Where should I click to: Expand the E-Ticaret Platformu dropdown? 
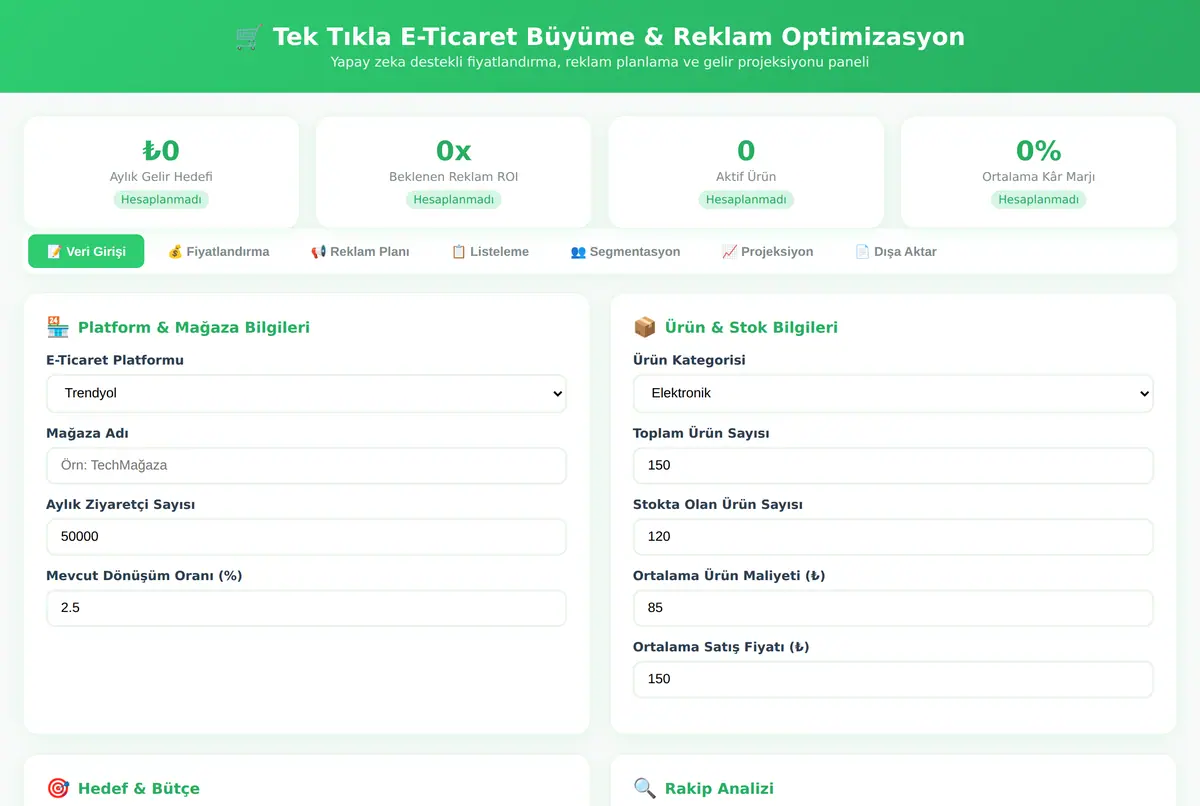(306, 393)
